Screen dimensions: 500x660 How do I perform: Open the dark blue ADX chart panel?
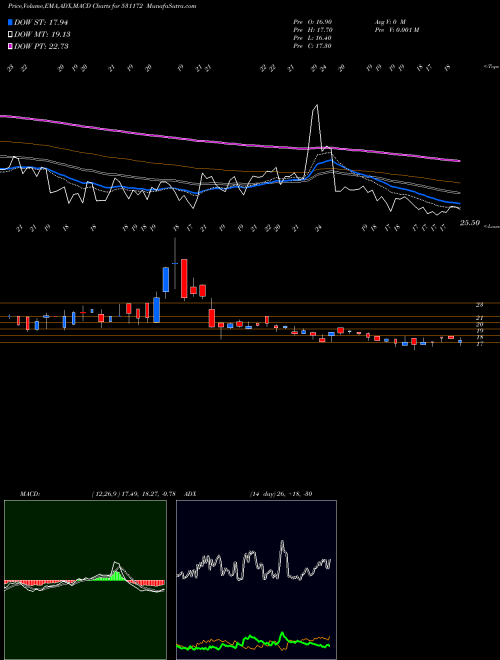coord(256,580)
